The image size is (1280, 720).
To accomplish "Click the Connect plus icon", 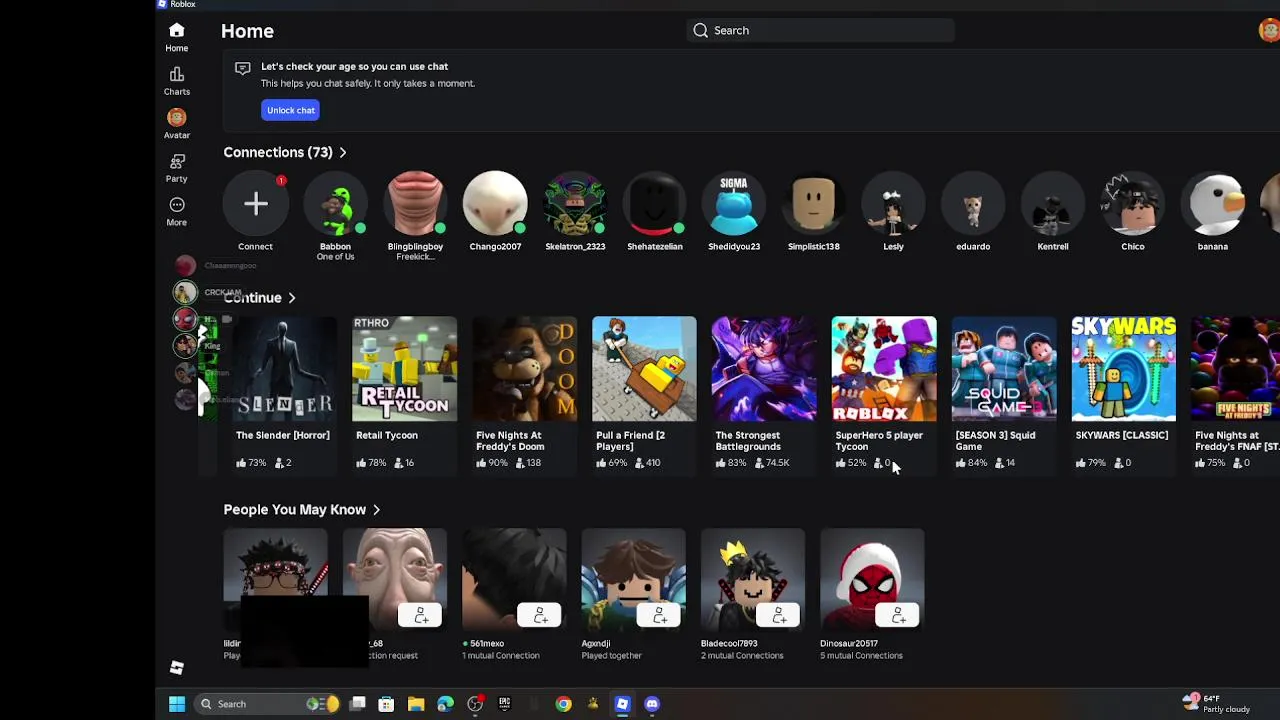I will coord(256,204).
